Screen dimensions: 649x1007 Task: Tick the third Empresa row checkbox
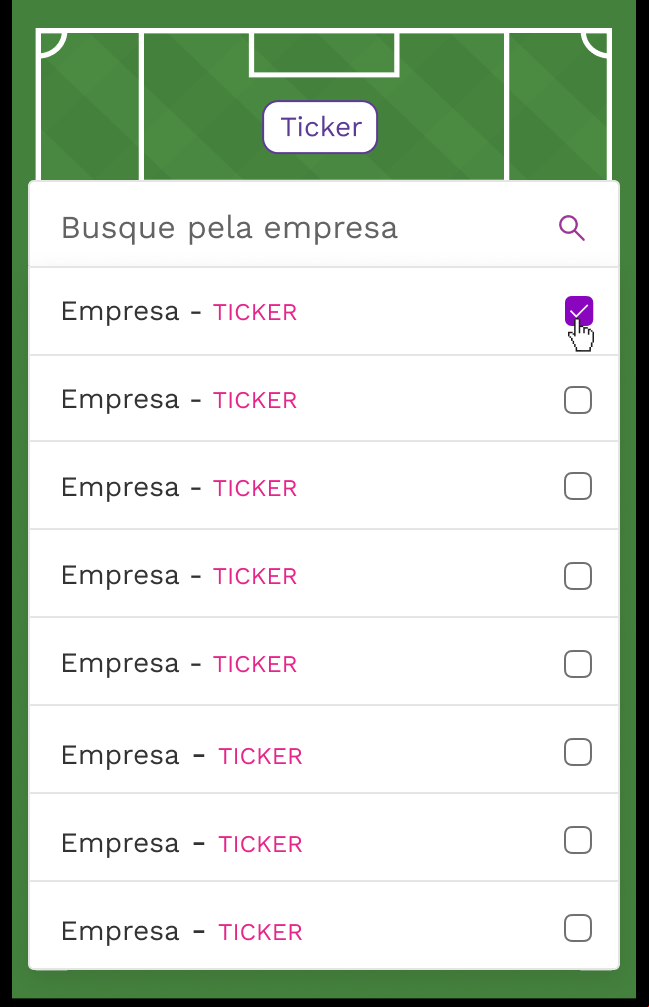pos(578,486)
